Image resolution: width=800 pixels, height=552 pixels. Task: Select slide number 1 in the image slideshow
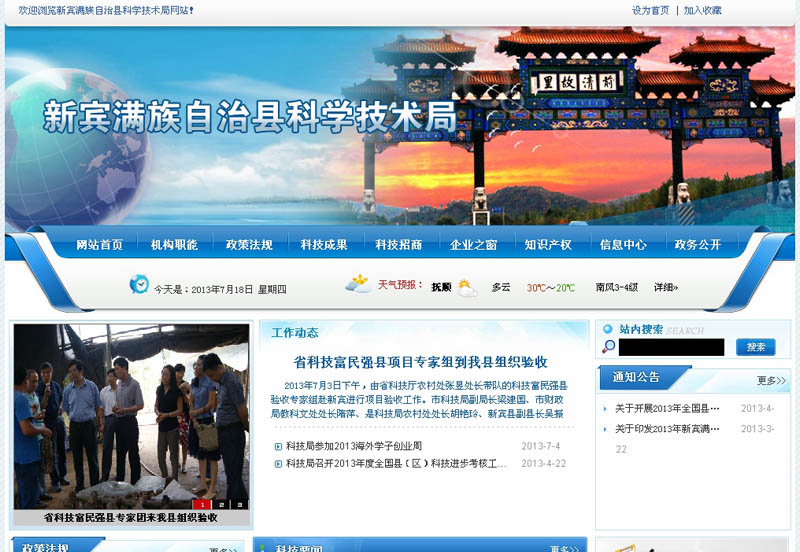(203, 505)
